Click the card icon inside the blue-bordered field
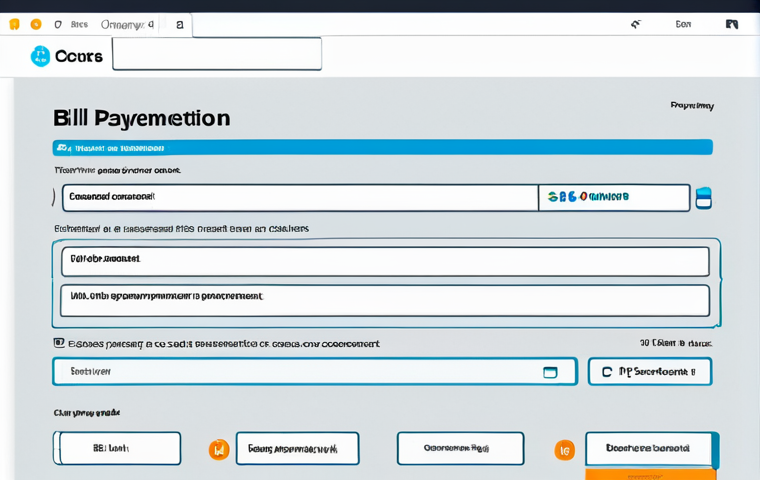Viewport: 760px width, 480px height. (x=550, y=372)
